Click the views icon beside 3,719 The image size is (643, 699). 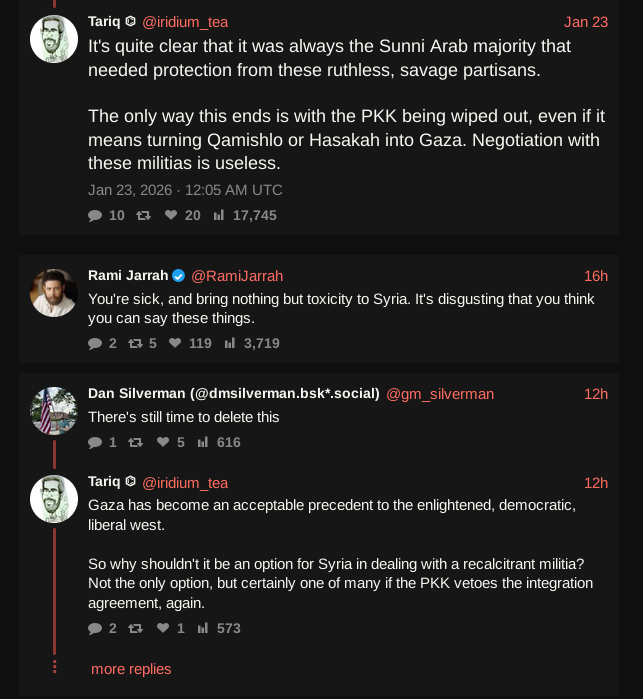click(229, 343)
